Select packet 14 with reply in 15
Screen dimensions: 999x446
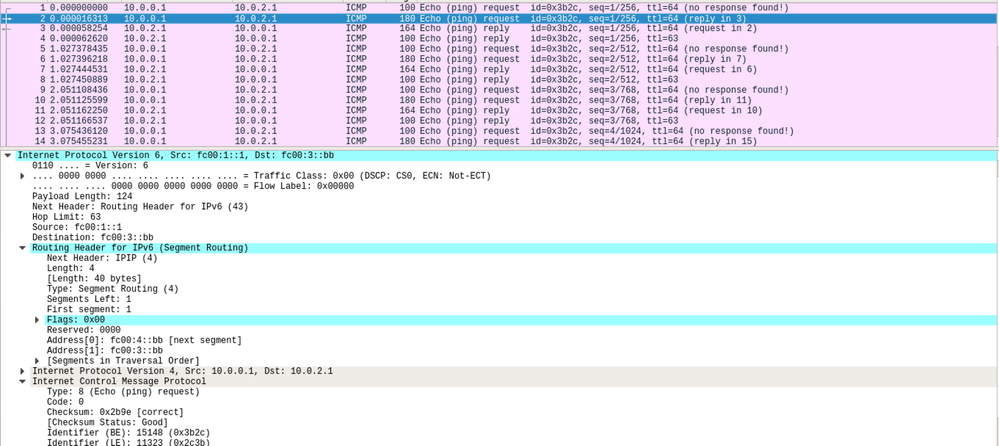pos(500,141)
